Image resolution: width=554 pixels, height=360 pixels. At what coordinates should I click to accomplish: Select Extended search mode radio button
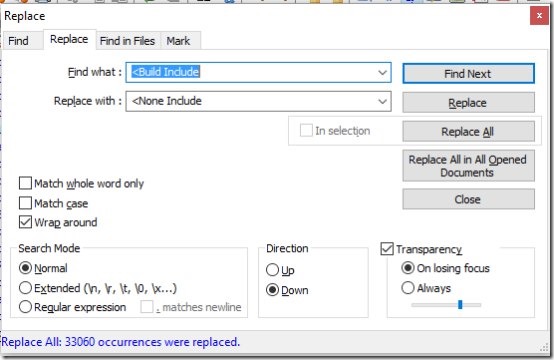point(25,288)
